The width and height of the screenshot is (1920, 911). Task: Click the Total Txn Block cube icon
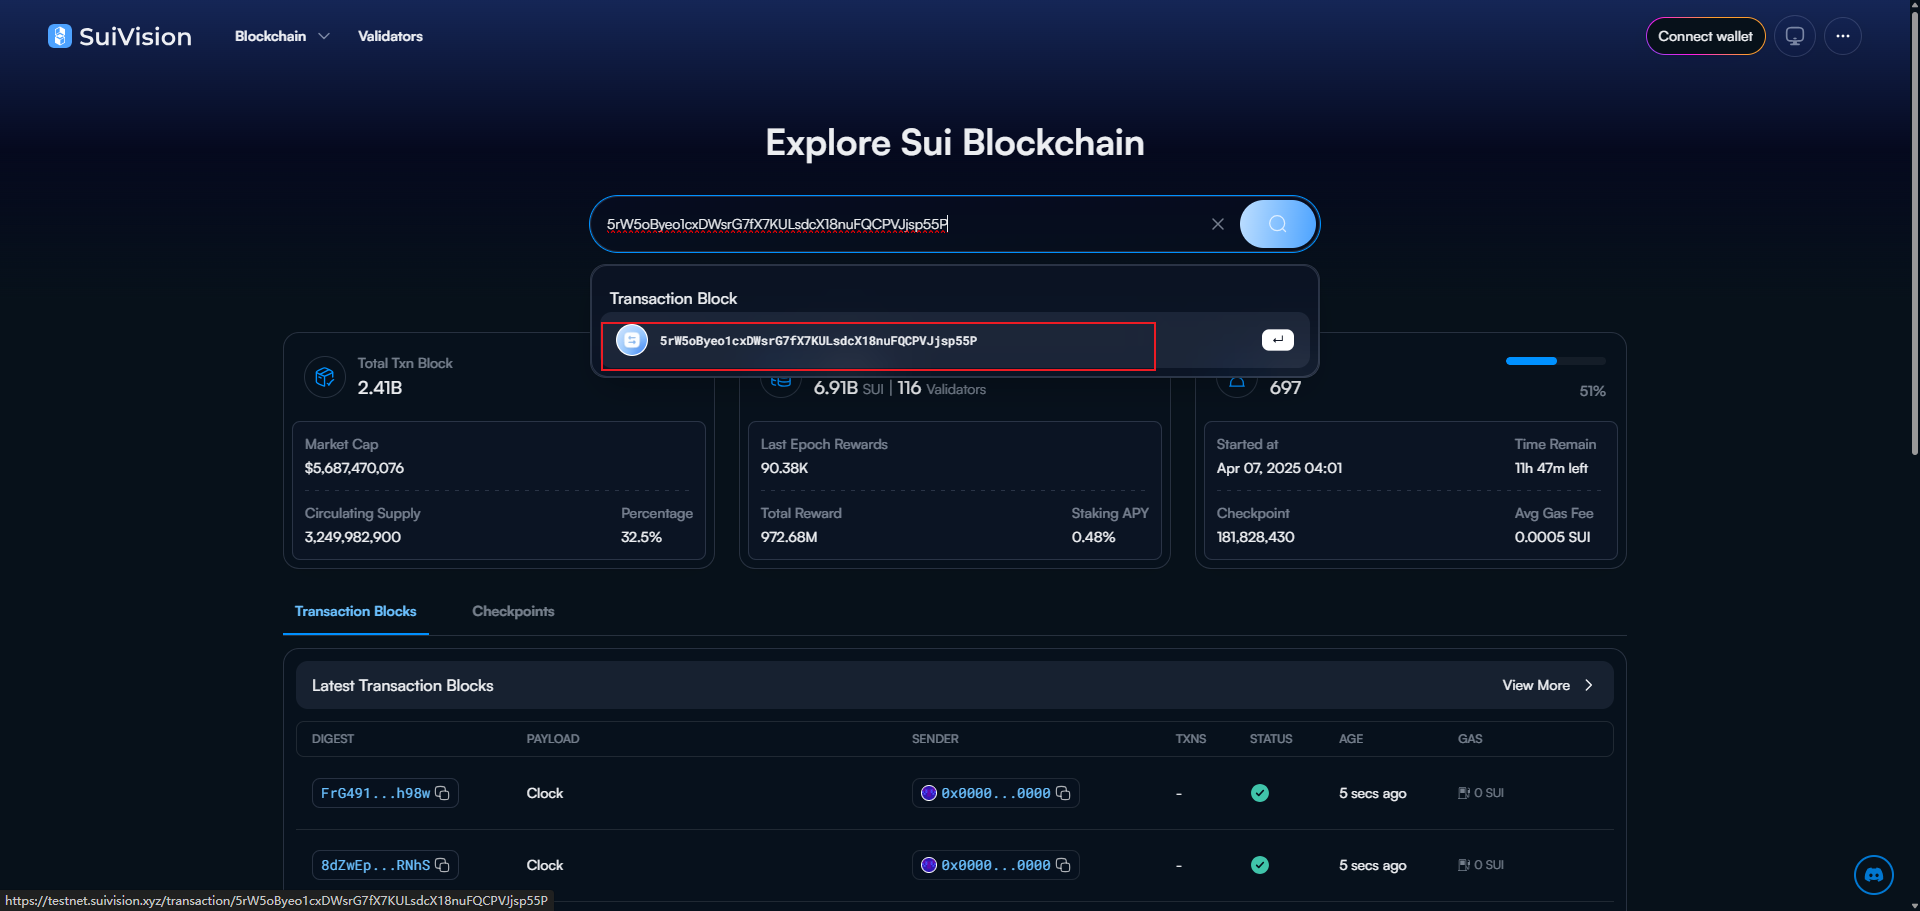(325, 377)
